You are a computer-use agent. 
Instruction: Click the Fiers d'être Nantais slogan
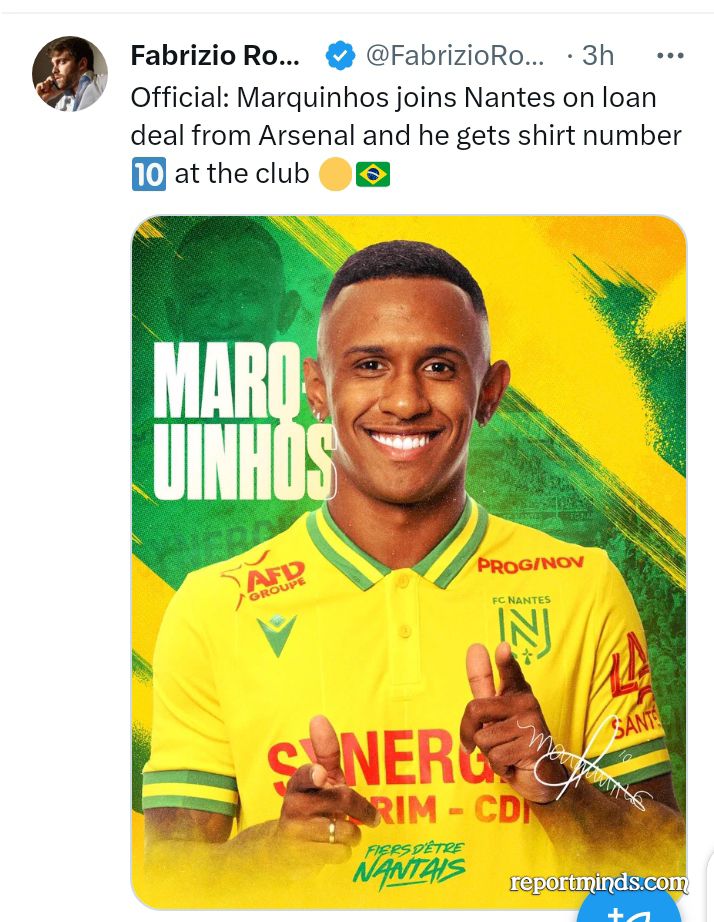tap(409, 863)
